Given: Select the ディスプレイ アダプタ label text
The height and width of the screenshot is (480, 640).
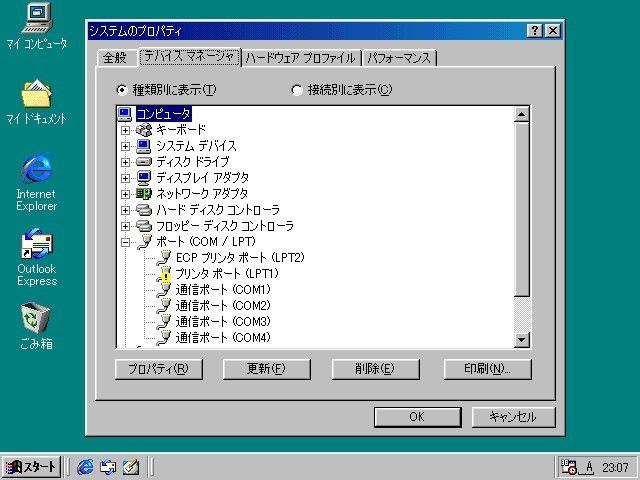Looking at the screenshot, I should click(202, 178).
